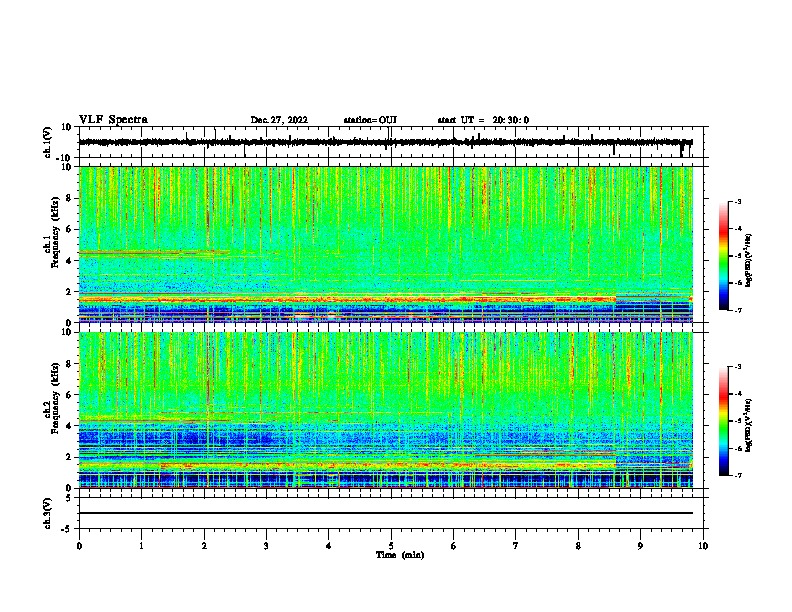Click the ch.2 spectrogram color scale bar
Image resolution: width=792 pixels, height=612 pixels.
pyautogui.click(x=723, y=421)
